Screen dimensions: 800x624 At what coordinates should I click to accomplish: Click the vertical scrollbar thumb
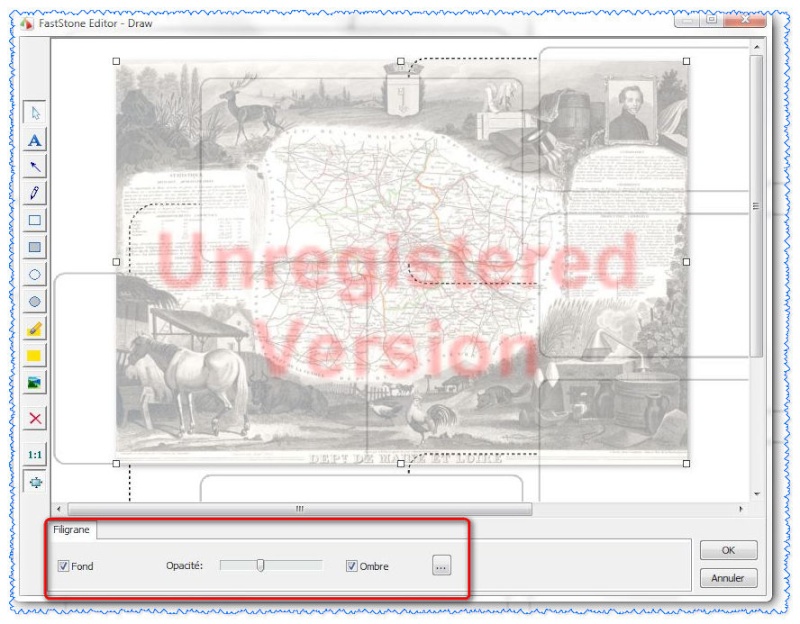pos(756,206)
